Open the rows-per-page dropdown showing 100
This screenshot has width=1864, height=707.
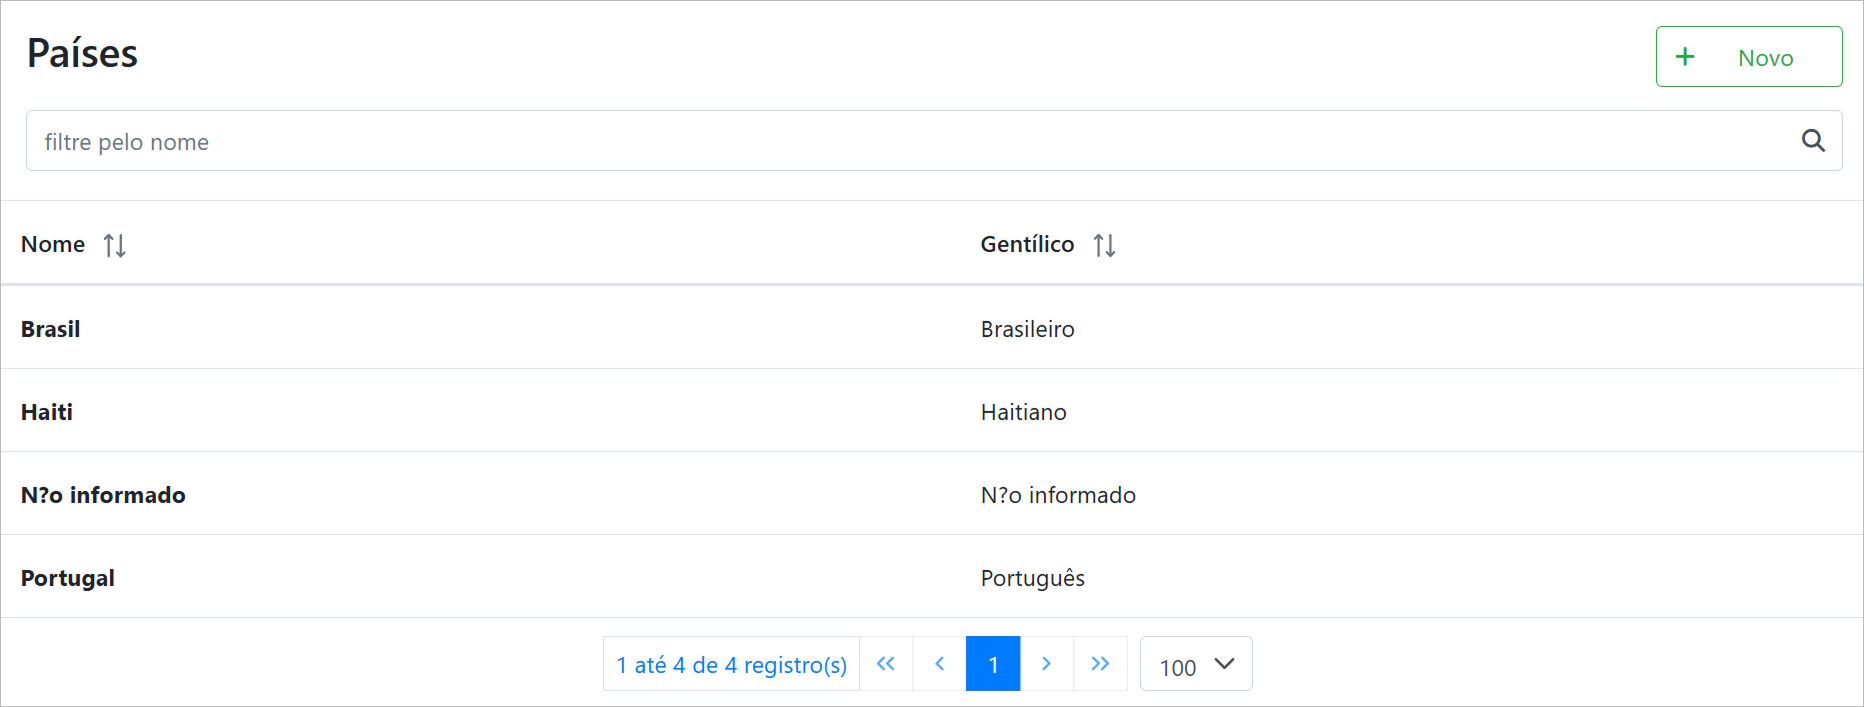tap(1196, 665)
